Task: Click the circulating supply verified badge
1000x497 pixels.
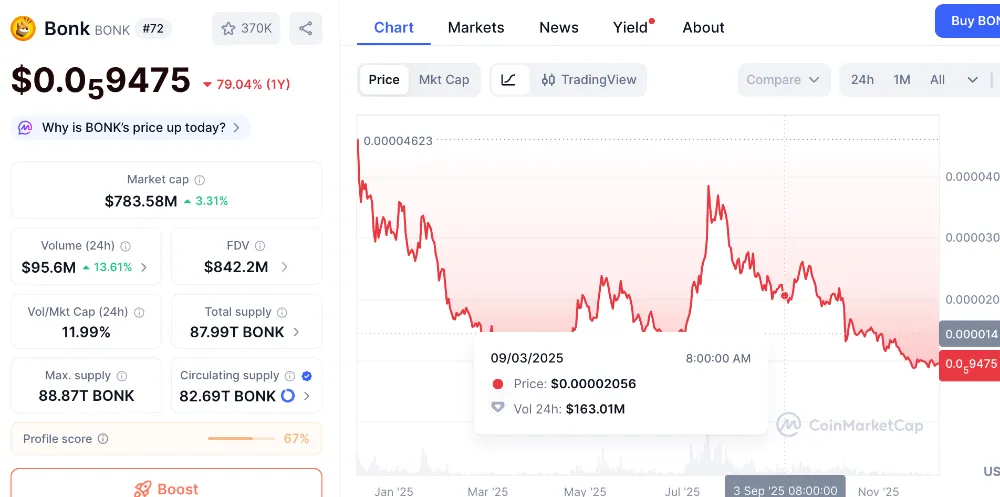Action: pos(306,376)
